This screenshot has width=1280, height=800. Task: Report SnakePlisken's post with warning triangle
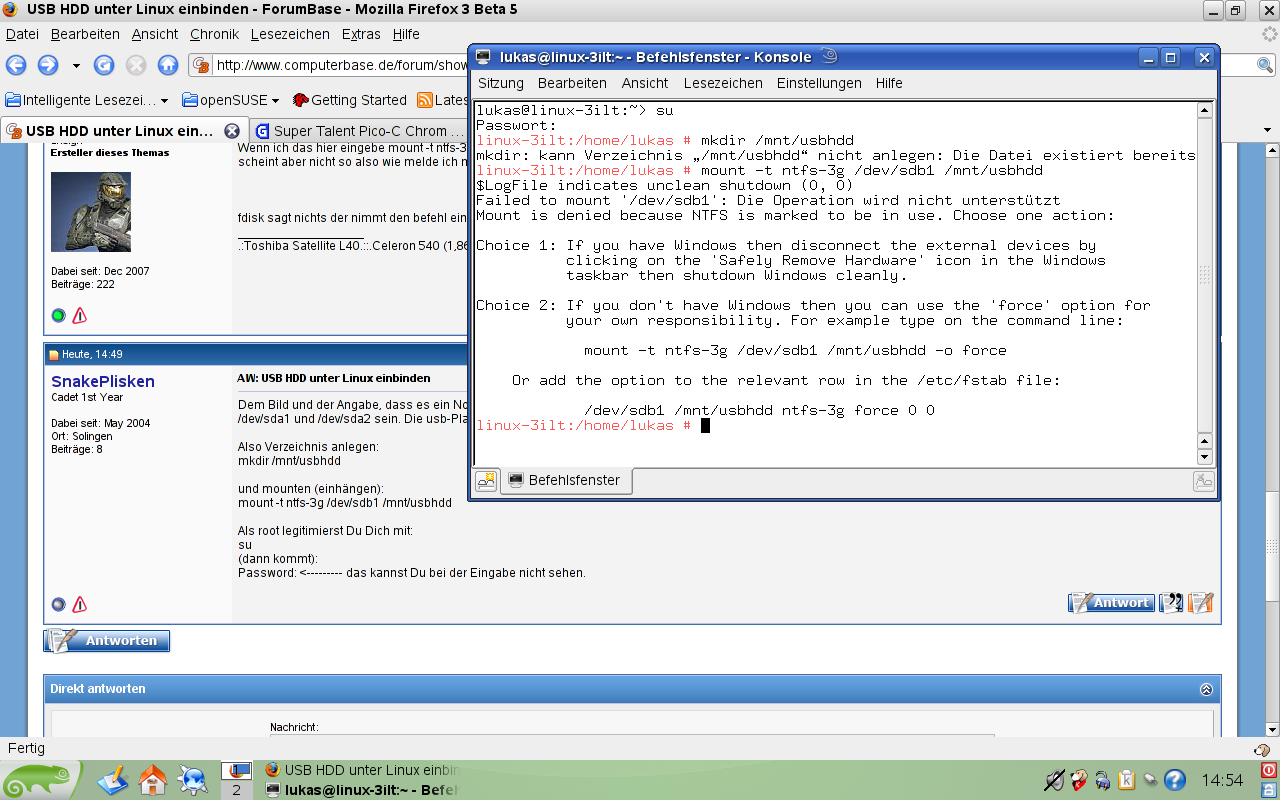[80, 604]
